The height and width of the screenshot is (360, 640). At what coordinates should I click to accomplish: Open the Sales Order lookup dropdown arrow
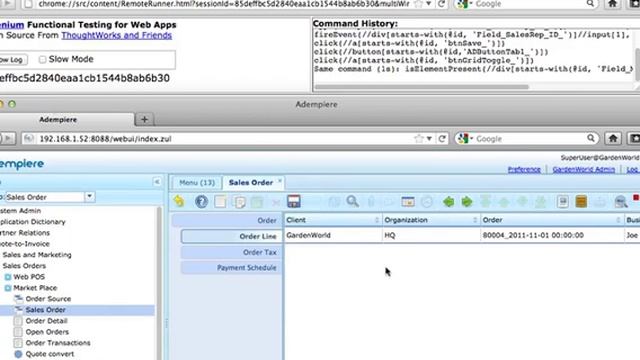point(89,197)
